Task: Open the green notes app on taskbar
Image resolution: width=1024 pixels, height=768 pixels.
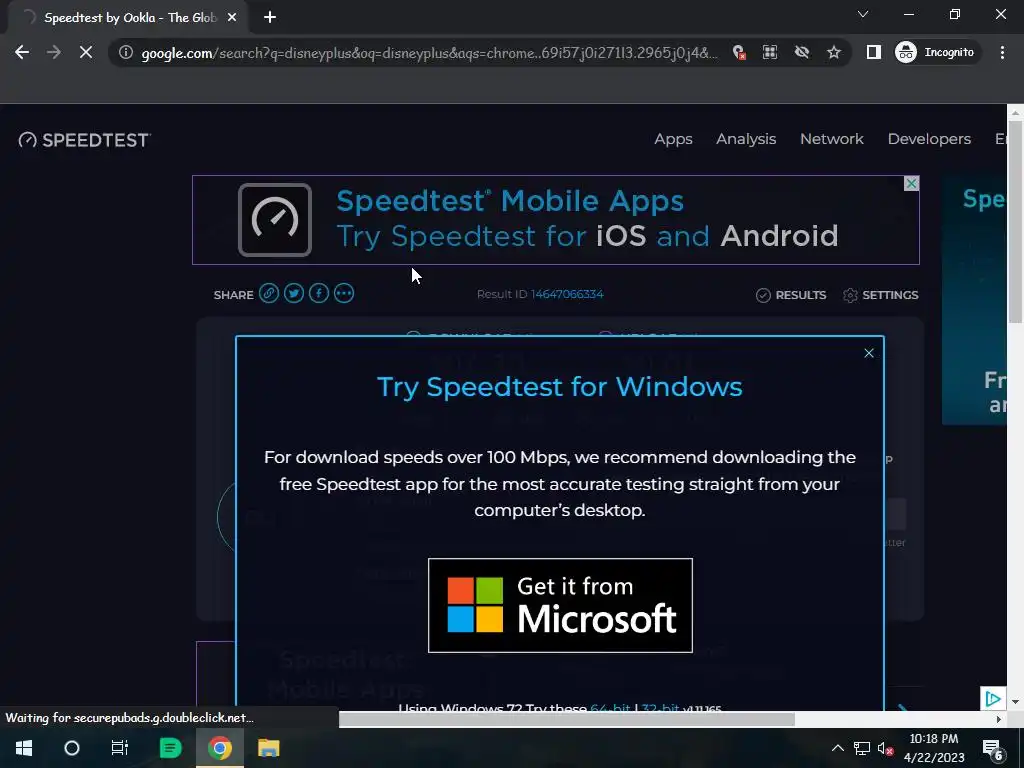Action: pyautogui.click(x=170, y=748)
